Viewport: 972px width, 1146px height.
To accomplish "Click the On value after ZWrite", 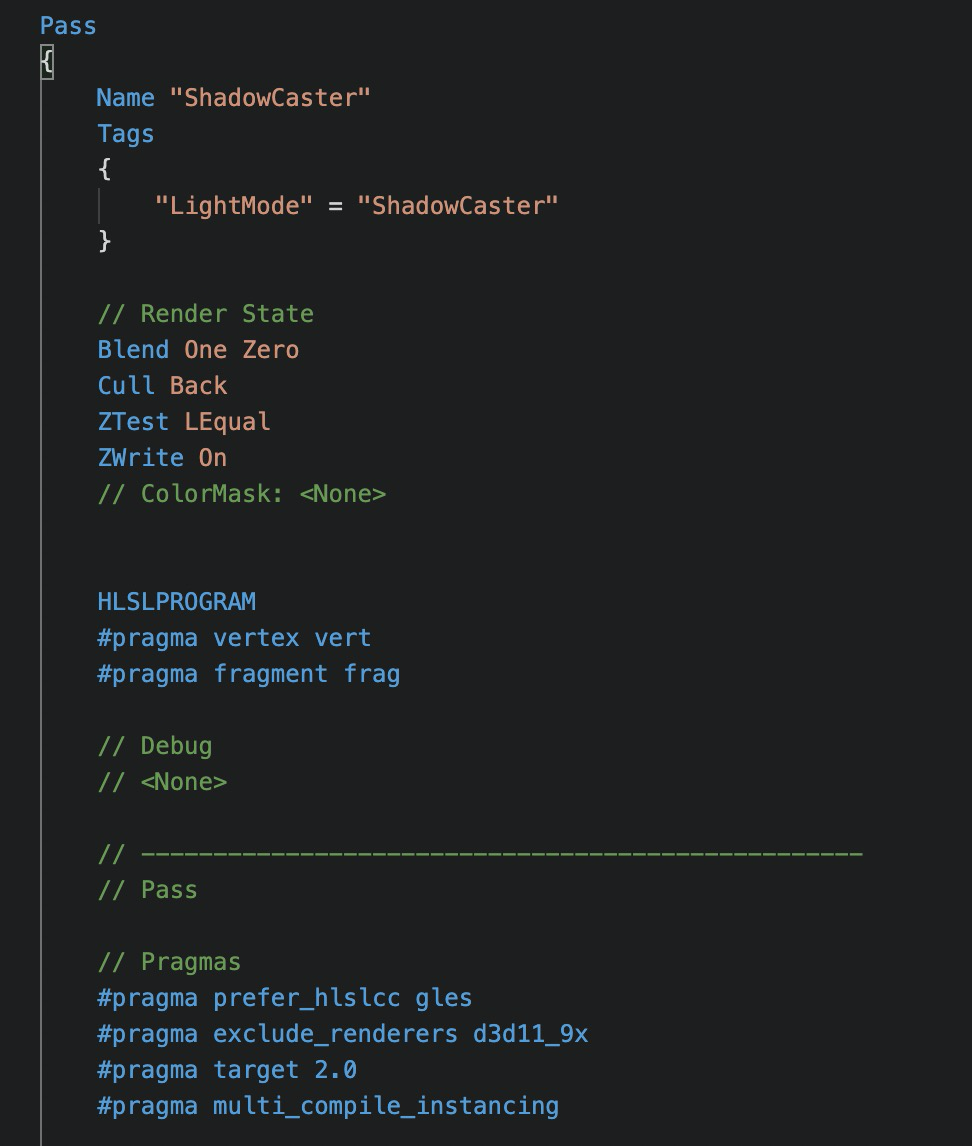I will click(212, 458).
